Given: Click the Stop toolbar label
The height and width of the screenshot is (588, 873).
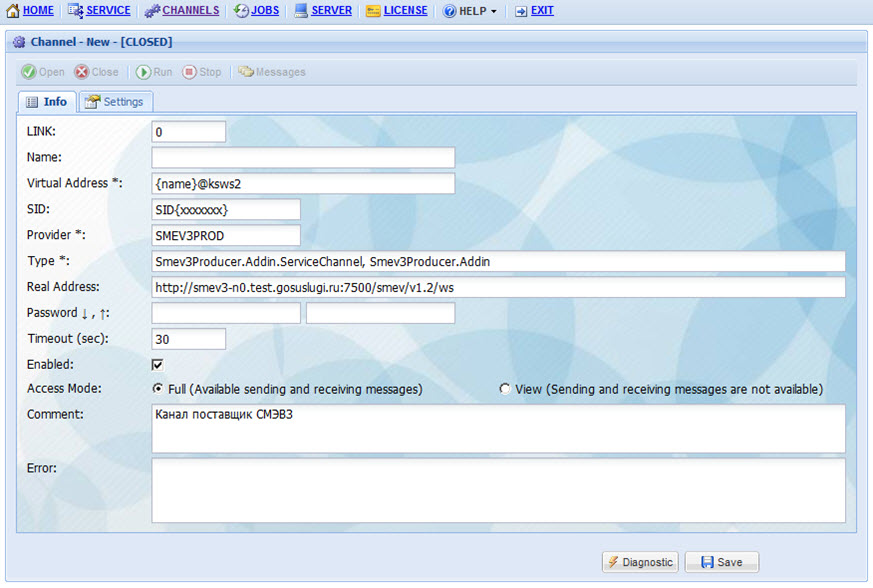Looking at the screenshot, I should (210, 72).
